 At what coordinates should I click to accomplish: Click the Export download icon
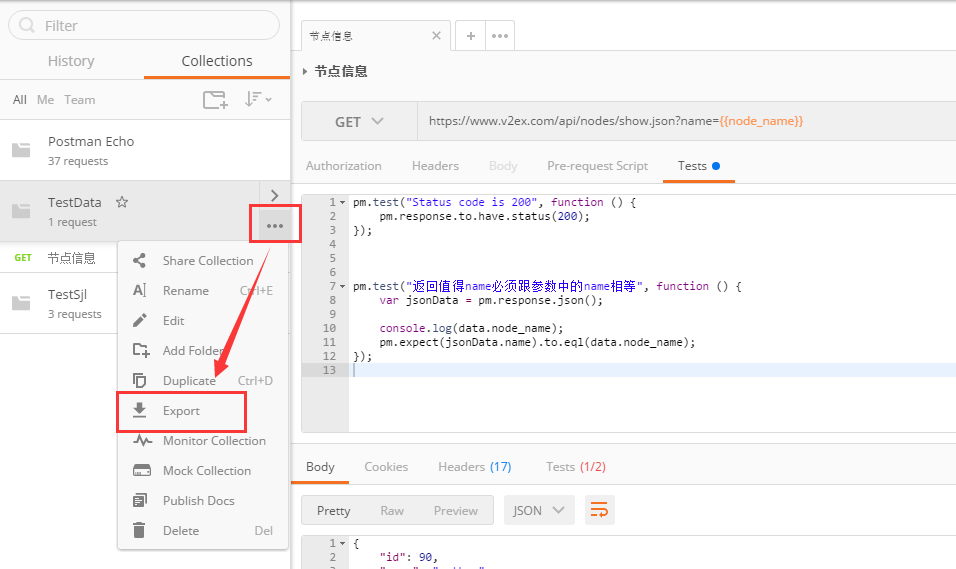(x=140, y=410)
